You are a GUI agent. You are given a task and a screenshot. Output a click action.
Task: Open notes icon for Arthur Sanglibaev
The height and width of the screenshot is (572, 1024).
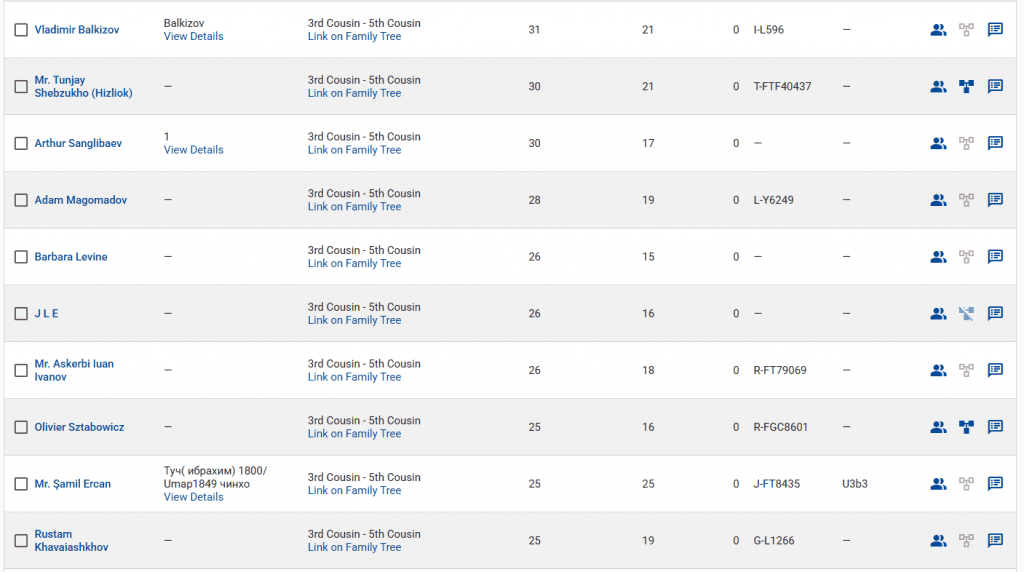(995, 143)
